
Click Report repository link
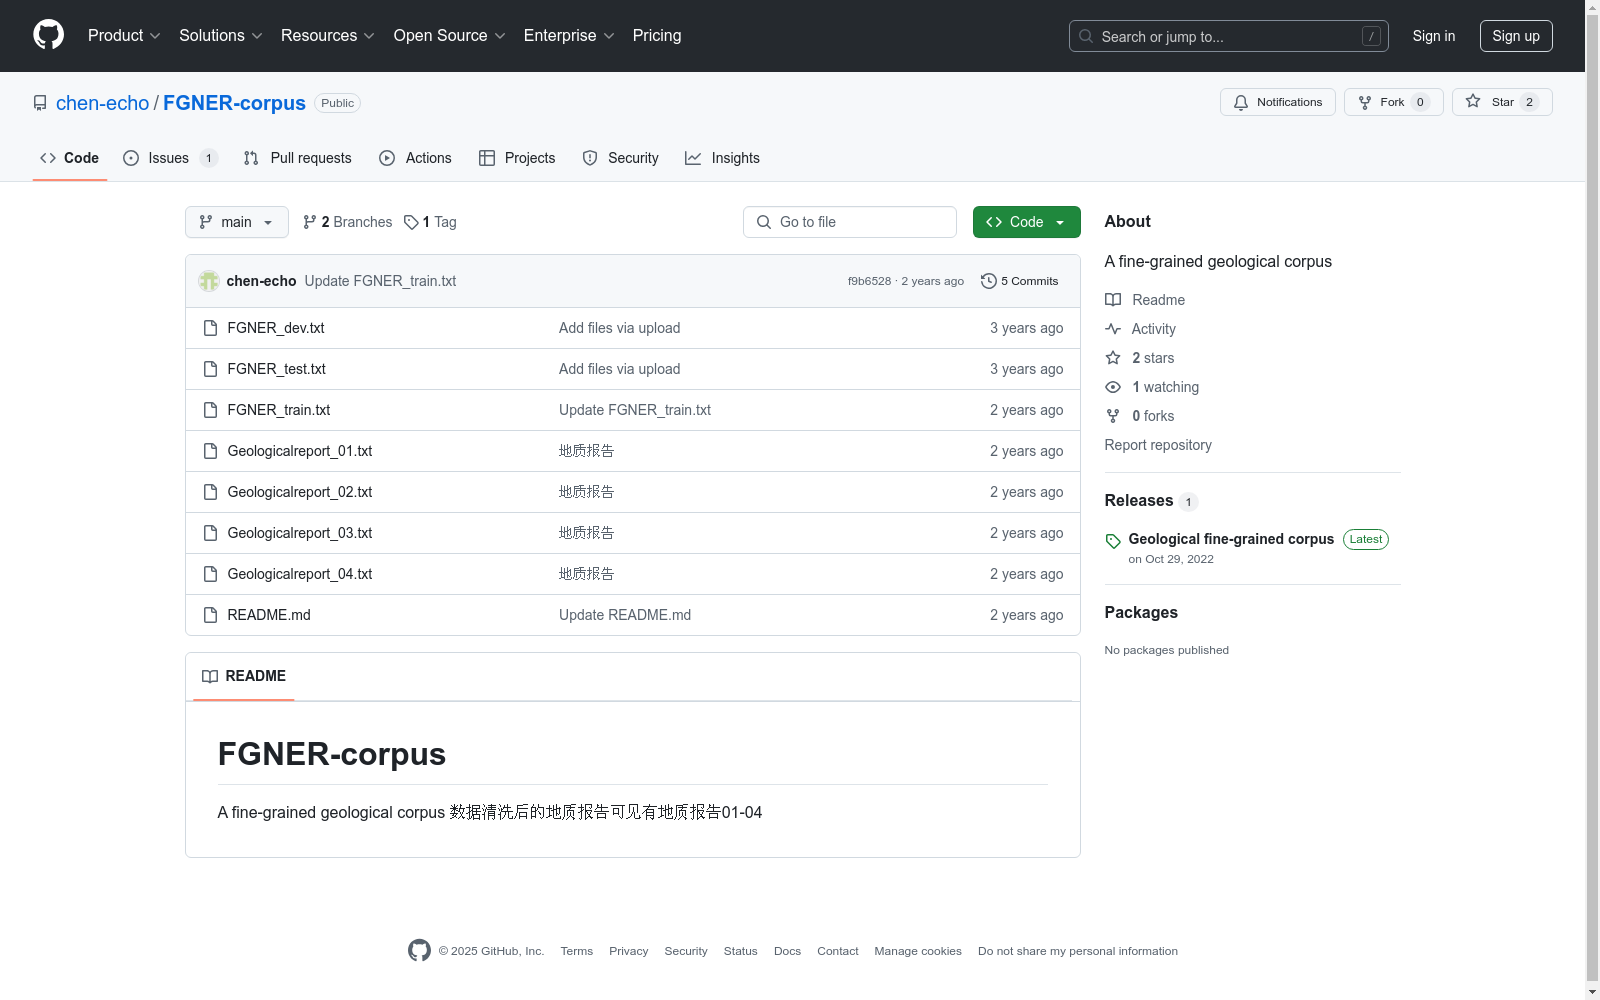pyautogui.click(x=1158, y=445)
